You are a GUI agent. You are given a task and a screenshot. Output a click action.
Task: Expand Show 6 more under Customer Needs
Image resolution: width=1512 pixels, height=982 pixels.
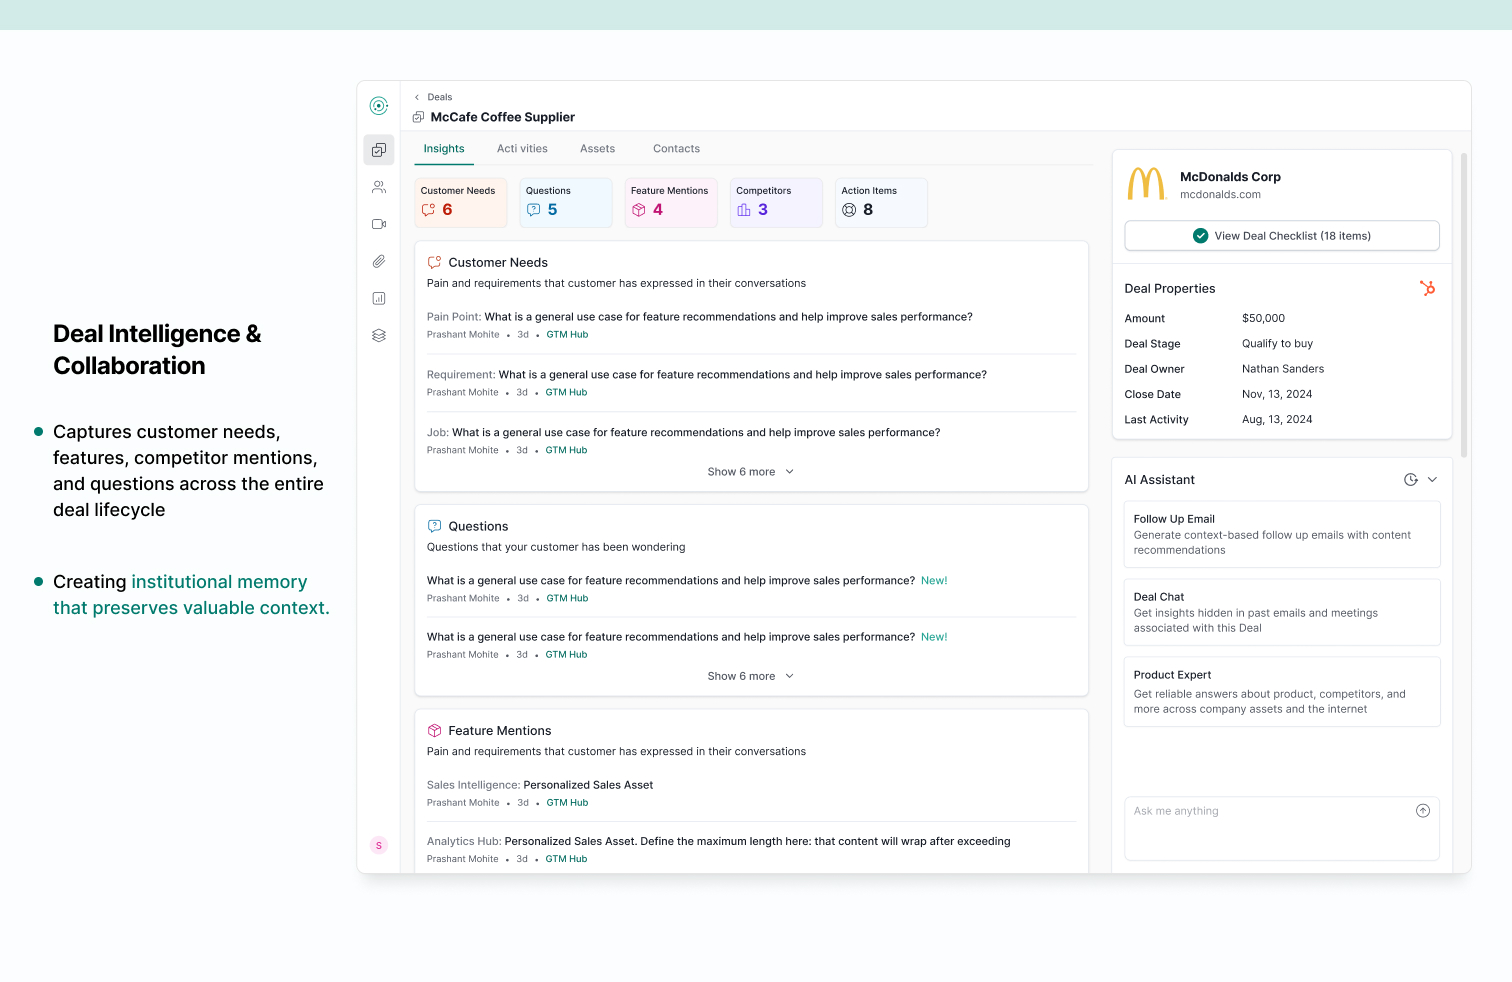pos(751,472)
